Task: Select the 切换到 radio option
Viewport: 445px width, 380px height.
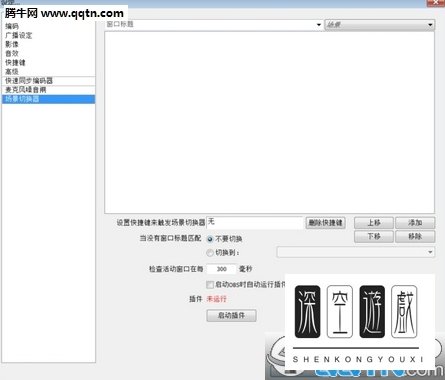Action: pyautogui.click(x=210, y=253)
